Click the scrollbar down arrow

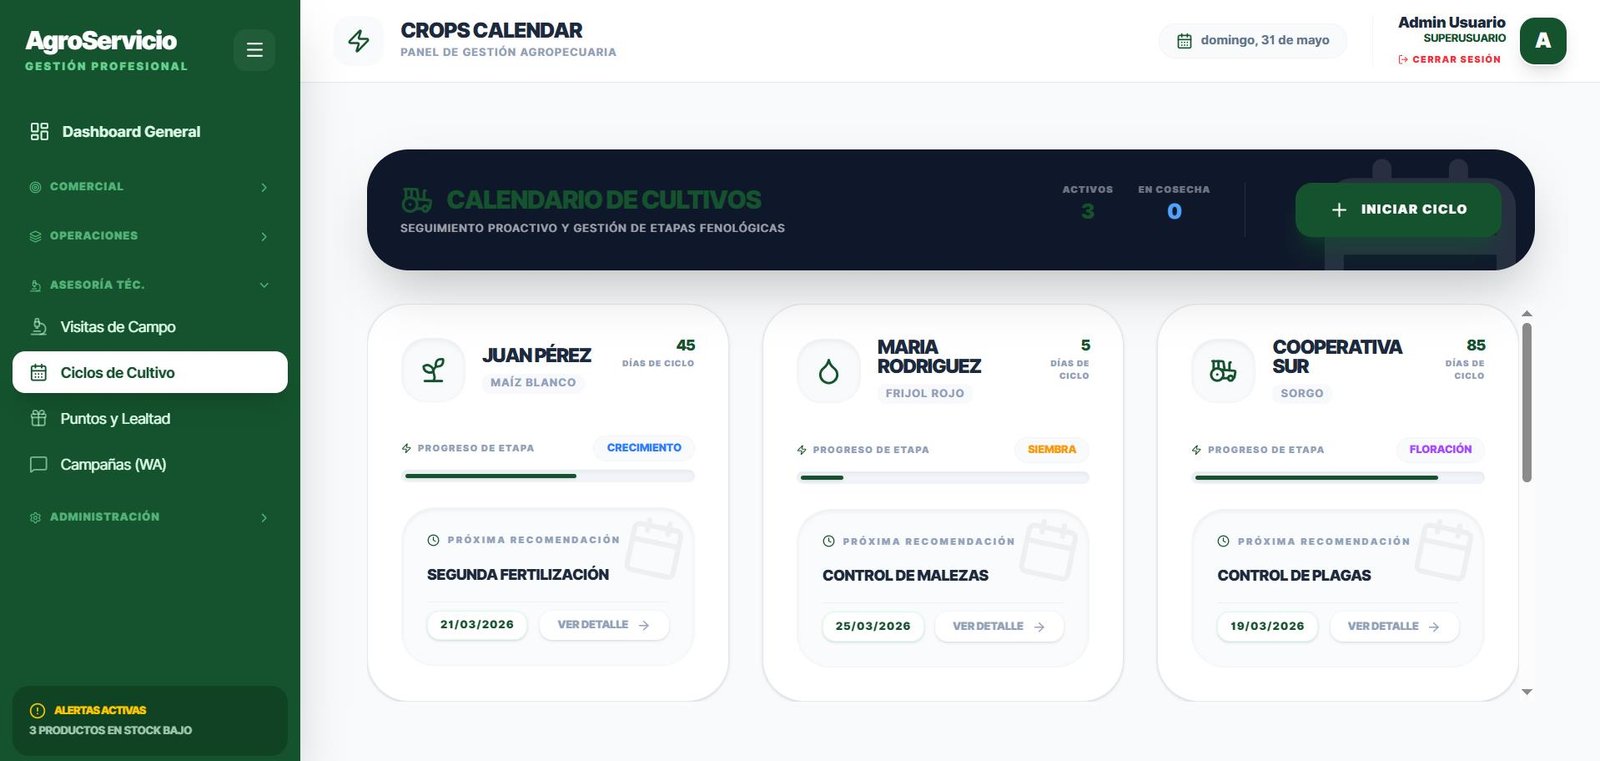point(1527,692)
